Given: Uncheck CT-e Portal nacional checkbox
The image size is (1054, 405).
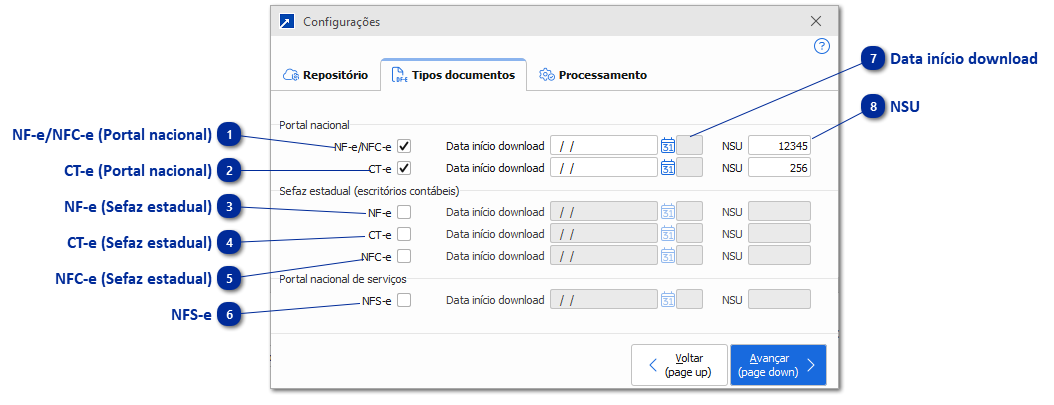Looking at the screenshot, I should (404, 168).
